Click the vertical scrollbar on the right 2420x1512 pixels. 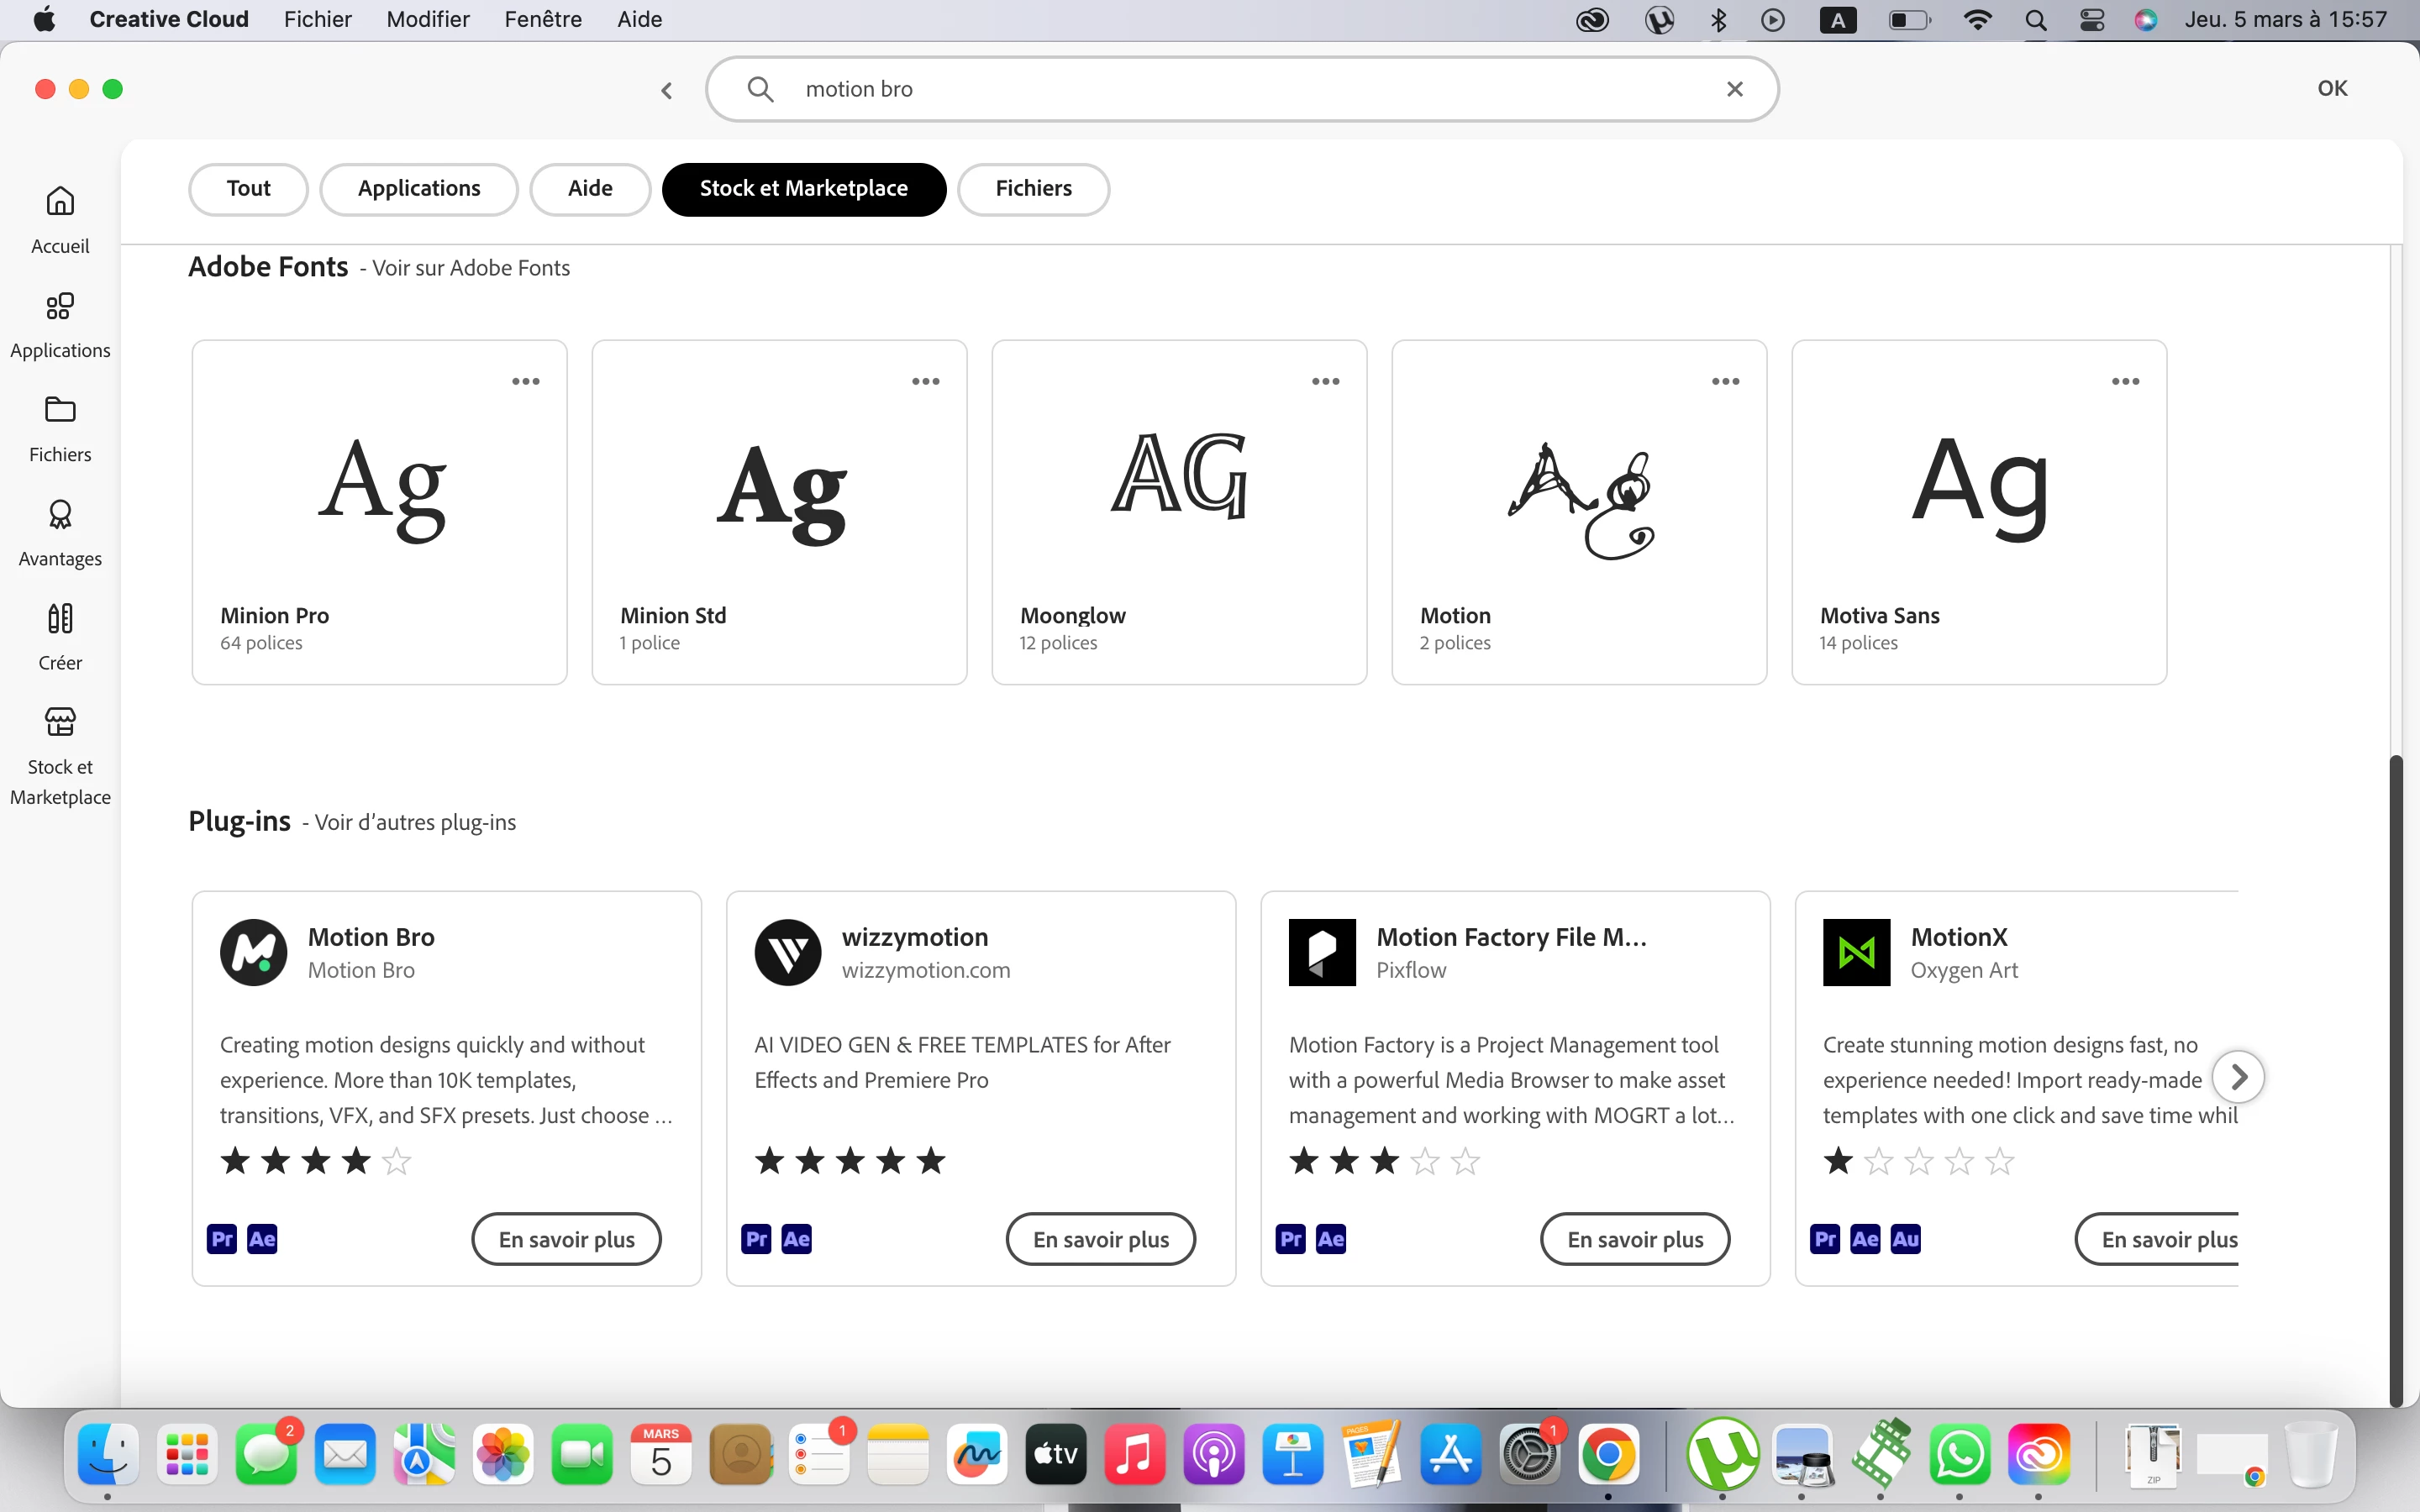(2395, 1080)
